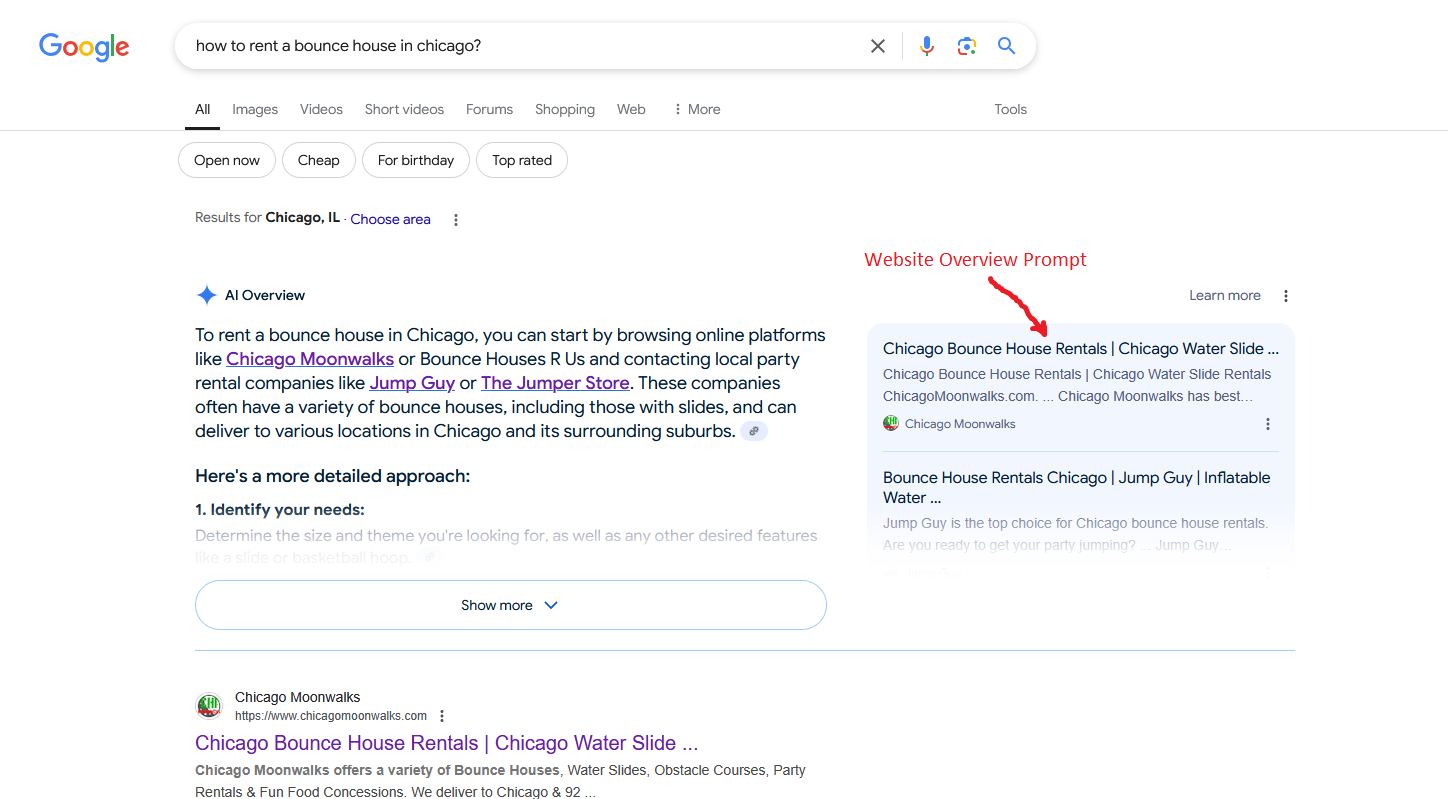1448x799 pixels.
Task: Open AI Overview three-dot options menu
Action: [x=1286, y=296]
